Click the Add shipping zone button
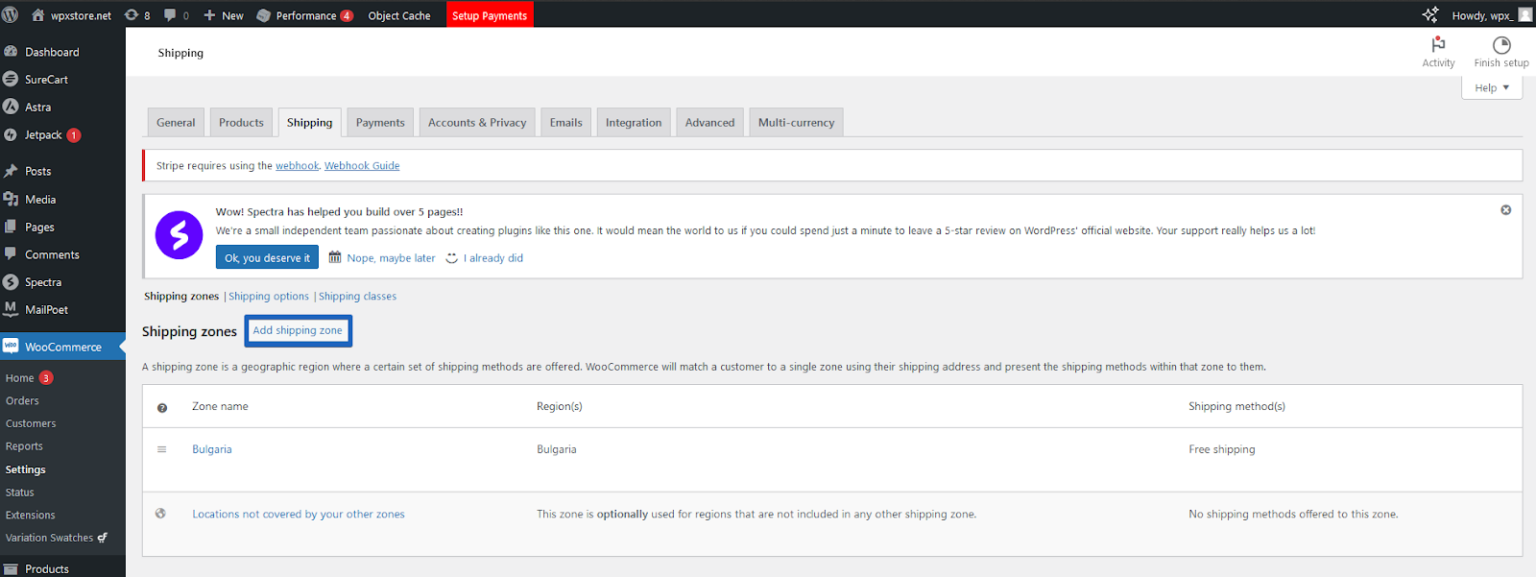The width and height of the screenshot is (1536, 577). (x=297, y=331)
